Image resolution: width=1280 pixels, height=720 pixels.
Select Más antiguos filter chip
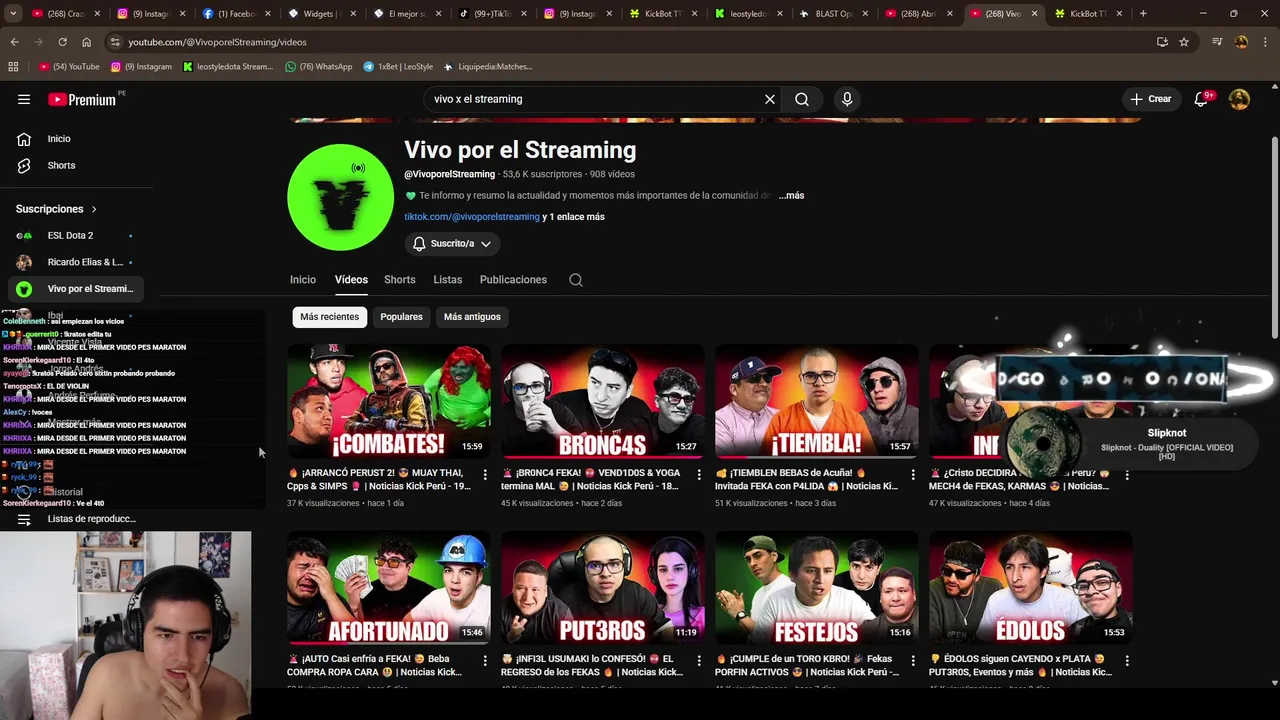tap(472, 317)
